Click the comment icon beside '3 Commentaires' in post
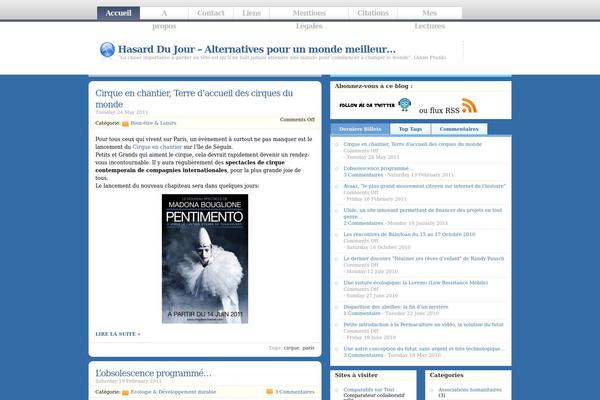The width and height of the screenshot is (600, 400). pyautogui.click(x=269, y=392)
